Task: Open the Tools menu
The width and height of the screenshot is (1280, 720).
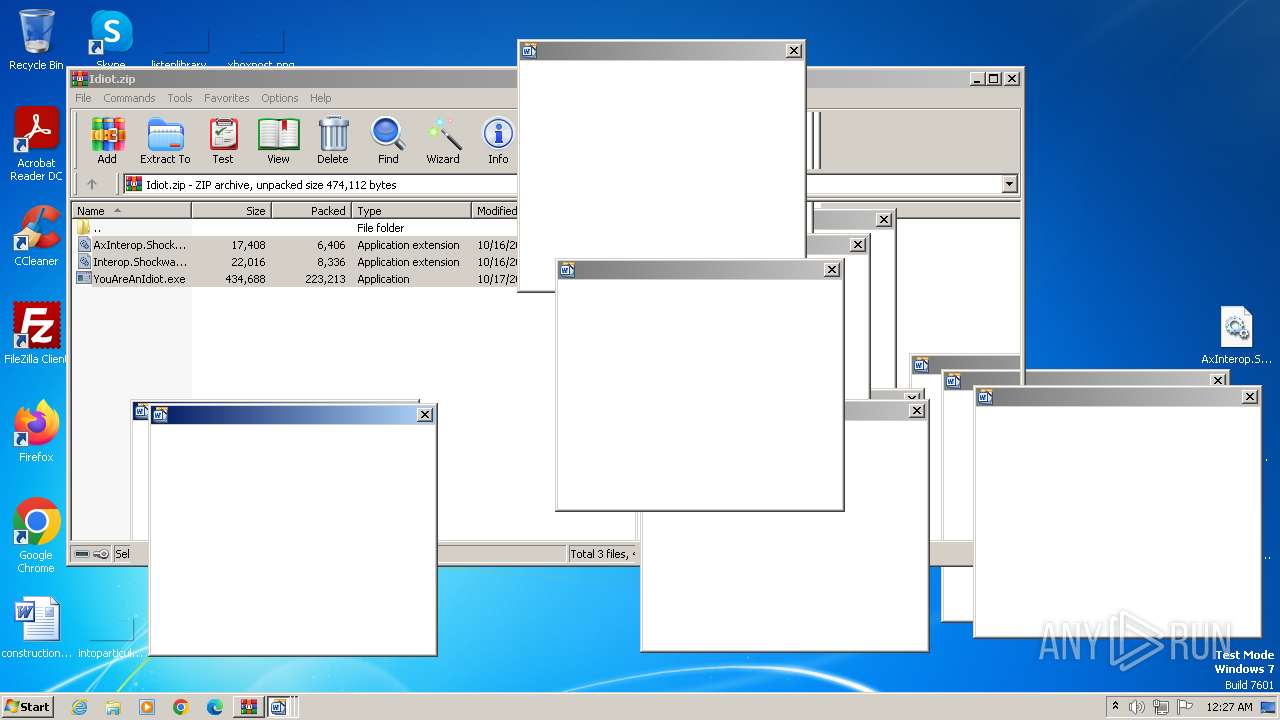Action: (180, 98)
